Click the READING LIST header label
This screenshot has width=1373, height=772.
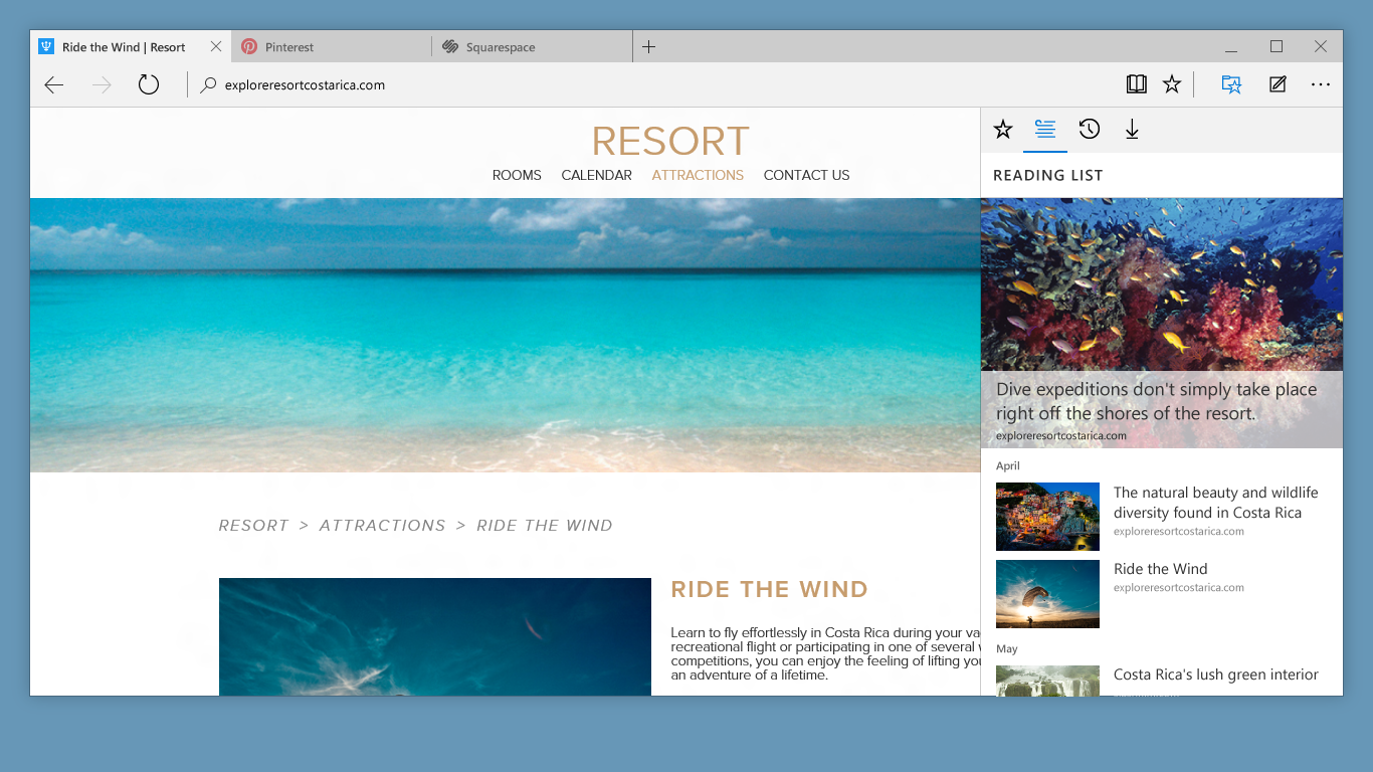click(1048, 175)
